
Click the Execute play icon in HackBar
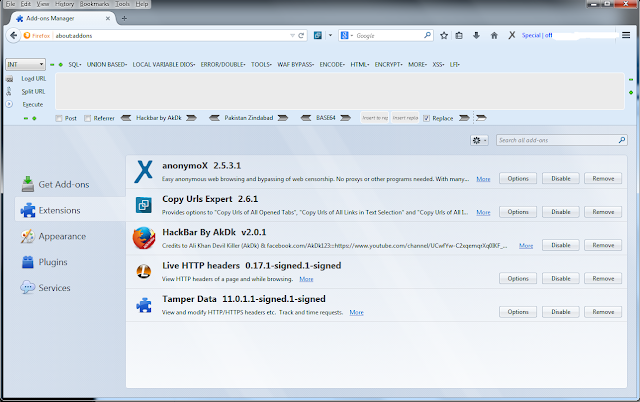[x=9, y=104]
